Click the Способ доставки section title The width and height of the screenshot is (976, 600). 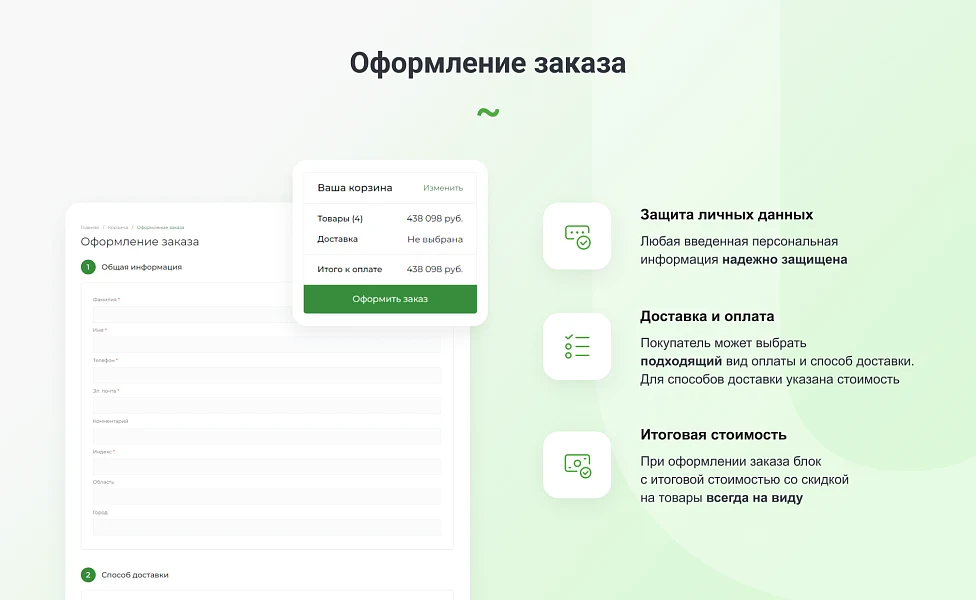point(135,575)
